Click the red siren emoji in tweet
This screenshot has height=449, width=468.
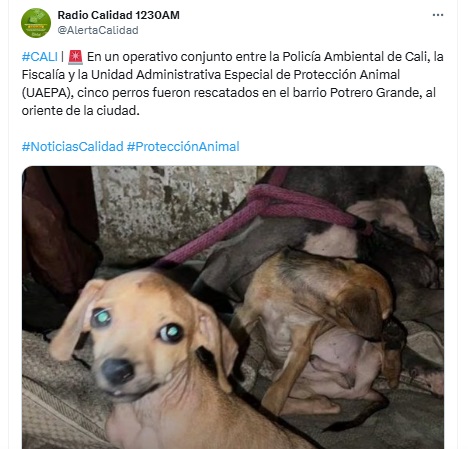tap(75, 57)
